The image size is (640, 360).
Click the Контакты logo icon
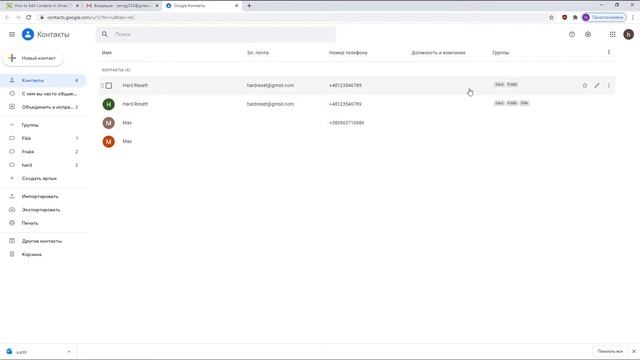(28, 35)
